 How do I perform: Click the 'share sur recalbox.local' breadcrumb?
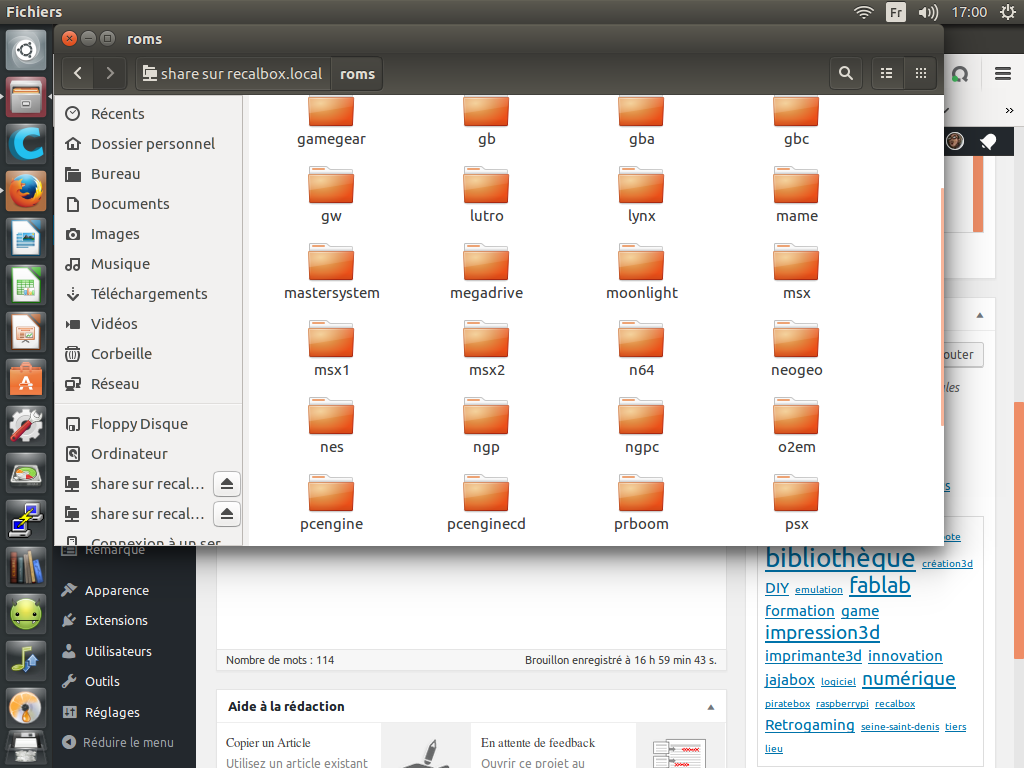coord(232,74)
